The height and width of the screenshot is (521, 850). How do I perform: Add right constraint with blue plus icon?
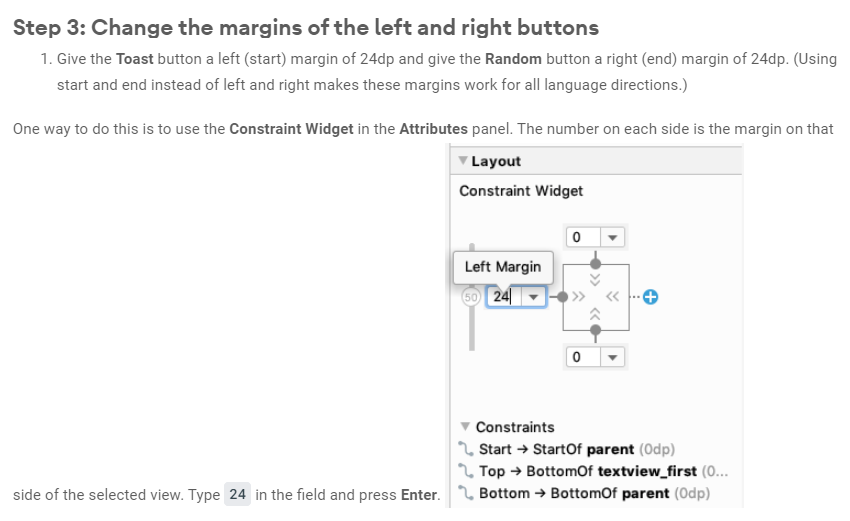pyautogui.click(x=651, y=297)
